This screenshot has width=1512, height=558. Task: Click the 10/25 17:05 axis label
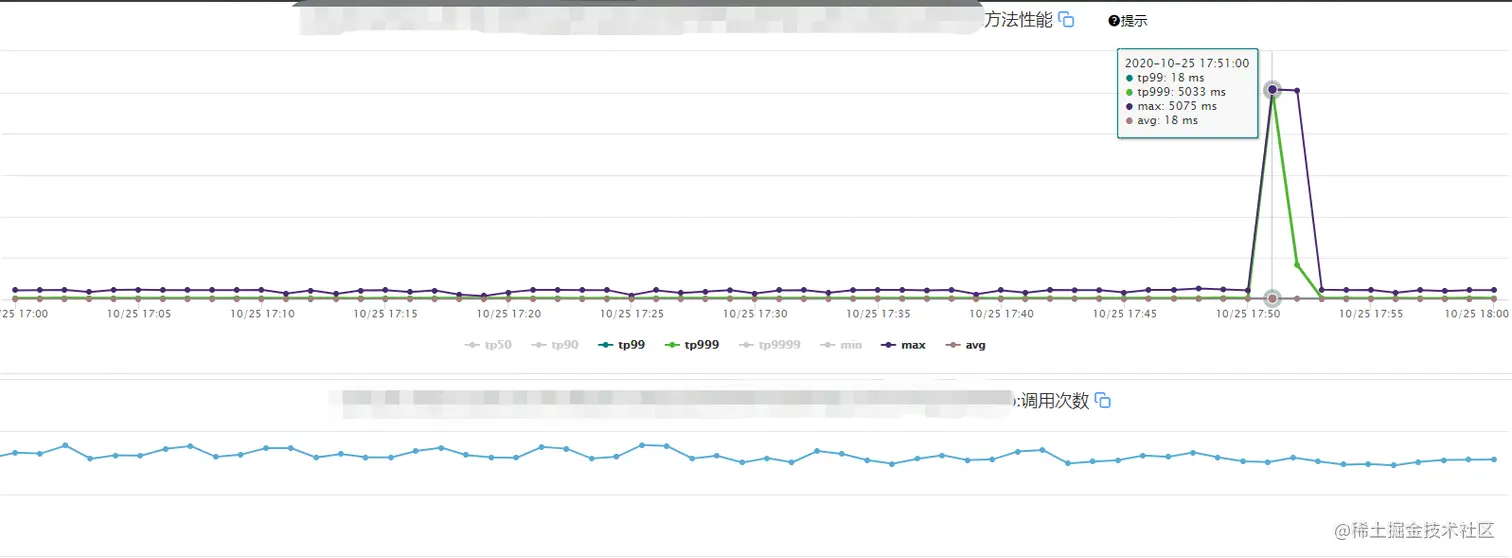[139, 313]
